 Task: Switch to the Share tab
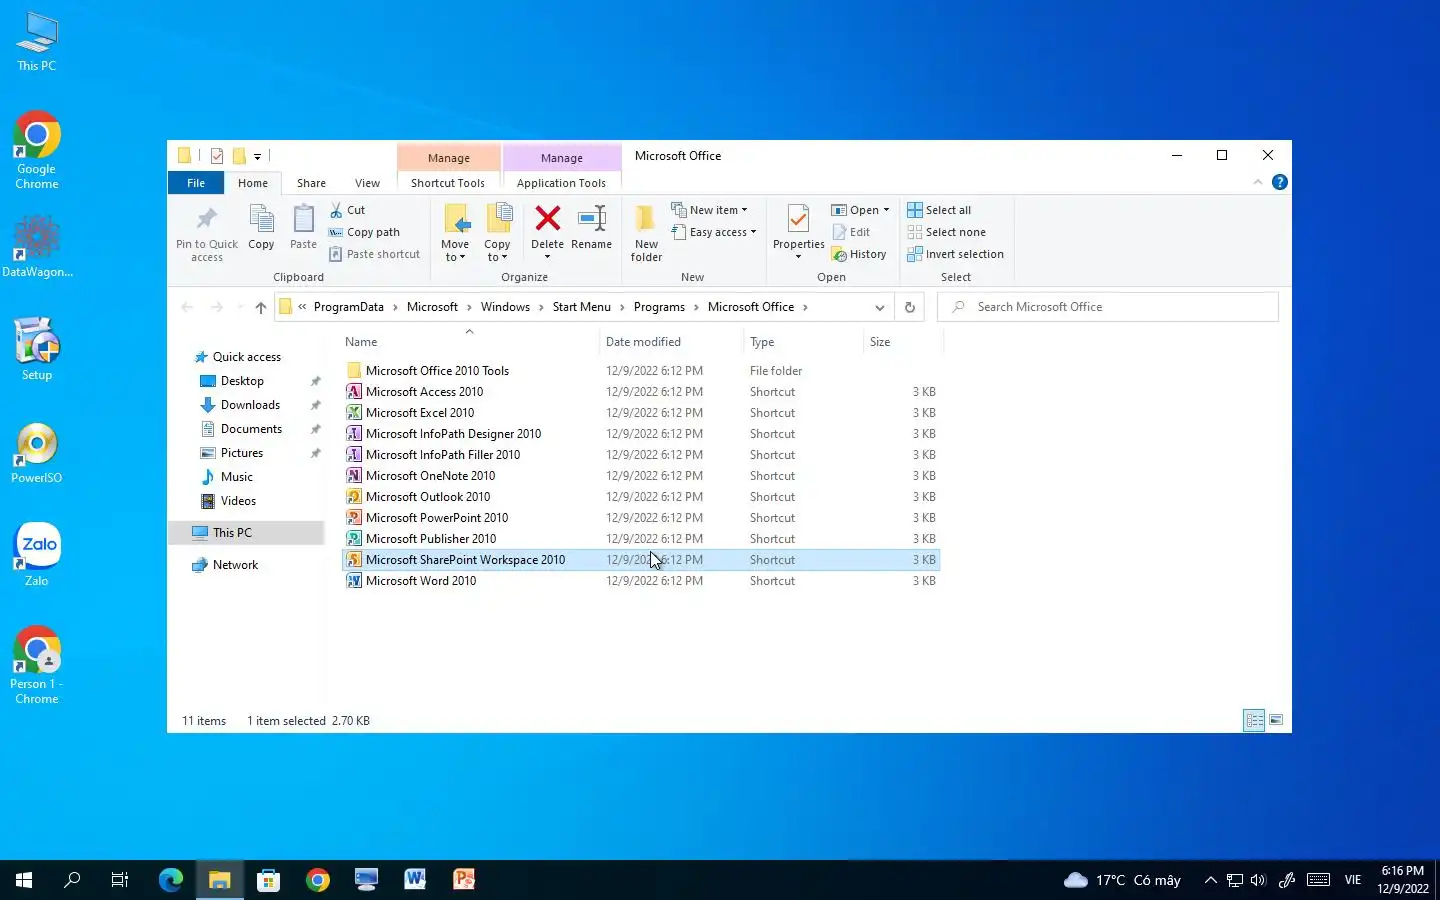pos(311,183)
